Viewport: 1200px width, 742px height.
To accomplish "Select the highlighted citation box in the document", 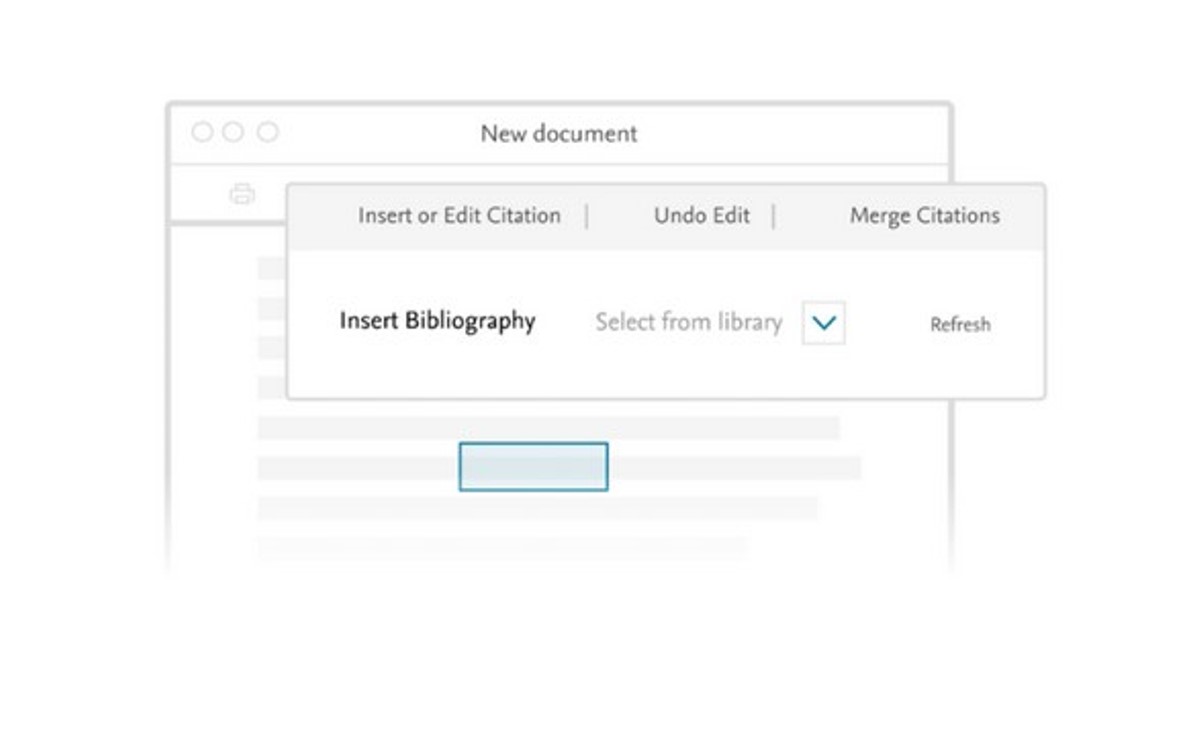I will coord(533,467).
